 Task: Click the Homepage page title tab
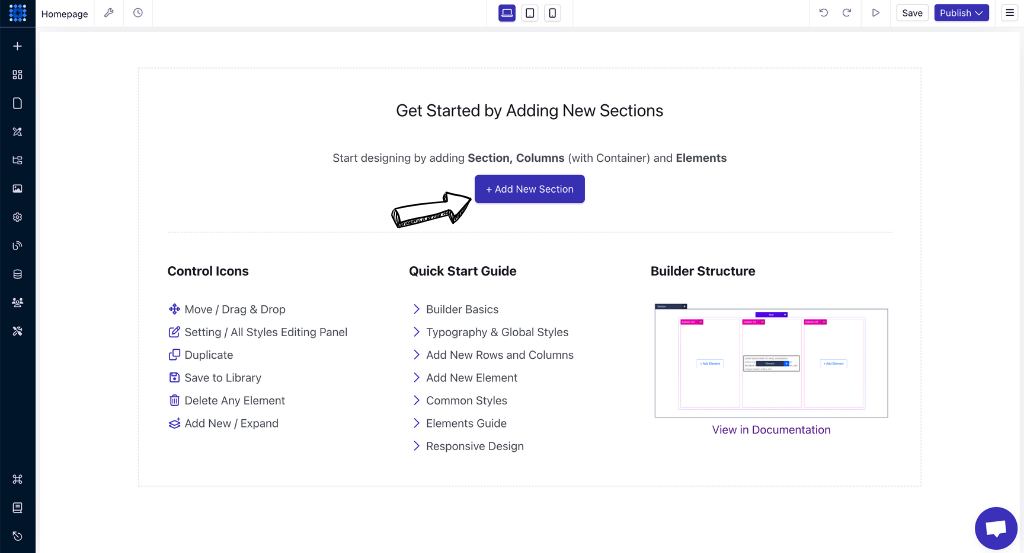coord(65,14)
